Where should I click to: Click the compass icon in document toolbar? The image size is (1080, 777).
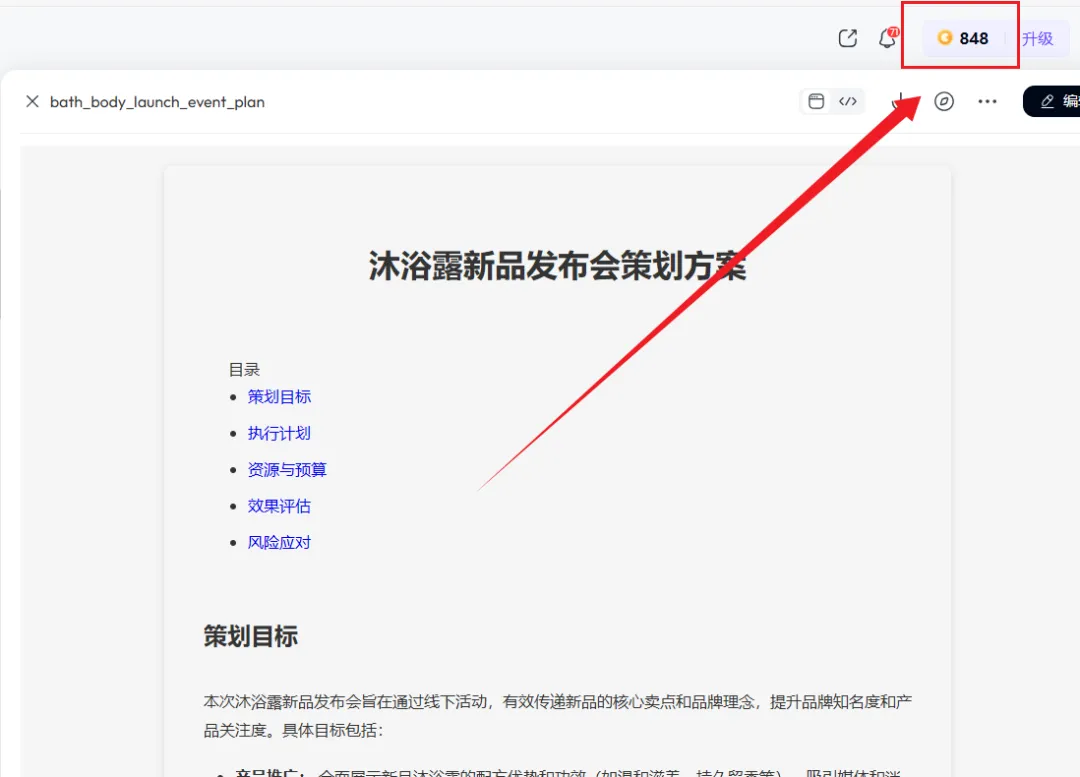tap(944, 101)
